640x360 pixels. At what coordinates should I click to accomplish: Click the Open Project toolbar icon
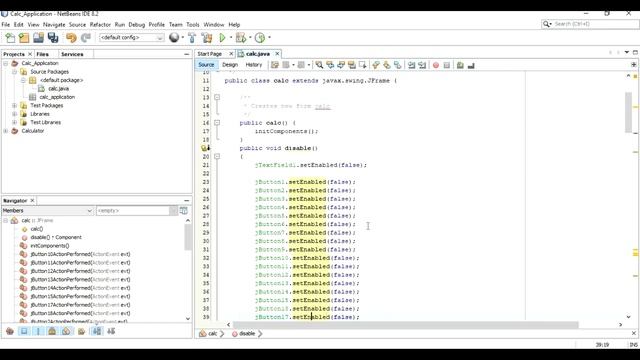[38, 38]
